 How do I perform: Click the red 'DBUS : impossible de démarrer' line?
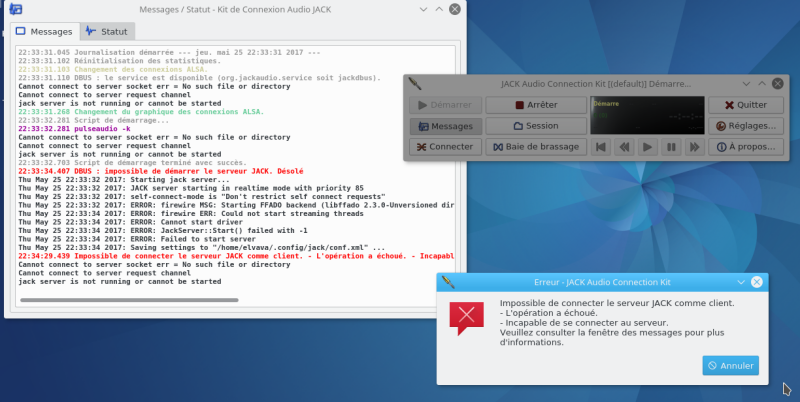(161, 171)
